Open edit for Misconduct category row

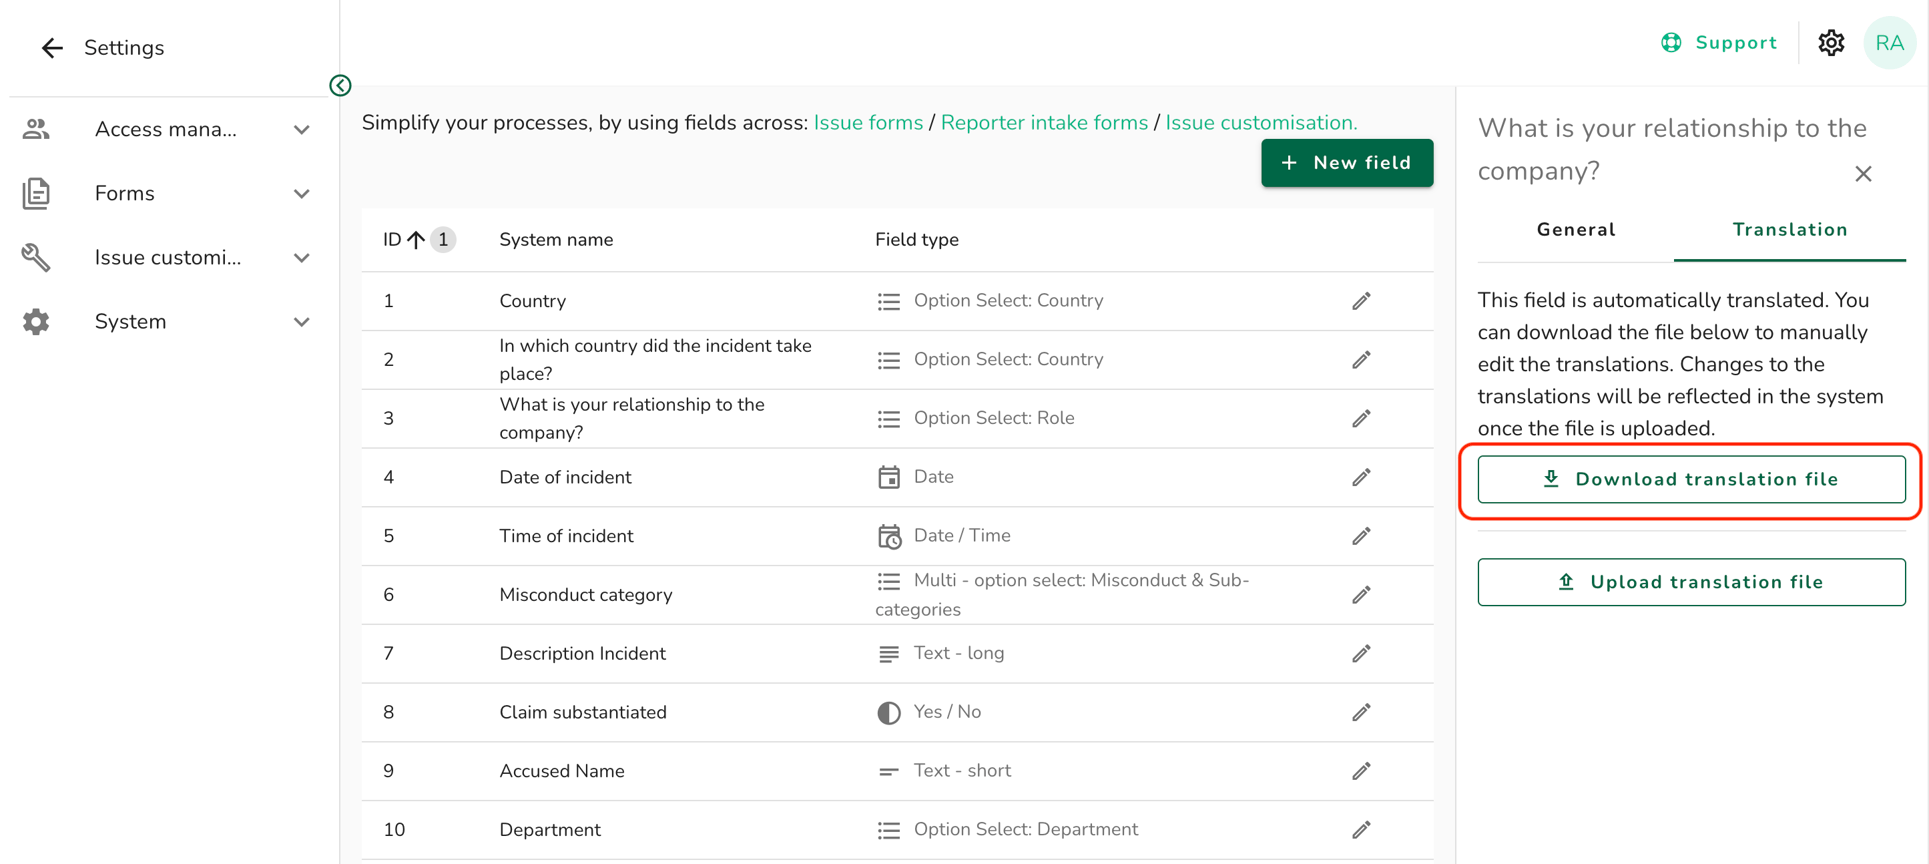coord(1361,595)
